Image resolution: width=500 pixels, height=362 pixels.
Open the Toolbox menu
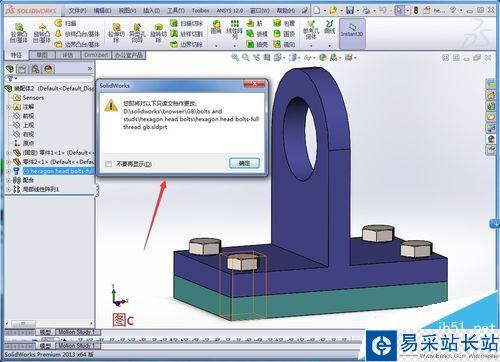[200, 10]
